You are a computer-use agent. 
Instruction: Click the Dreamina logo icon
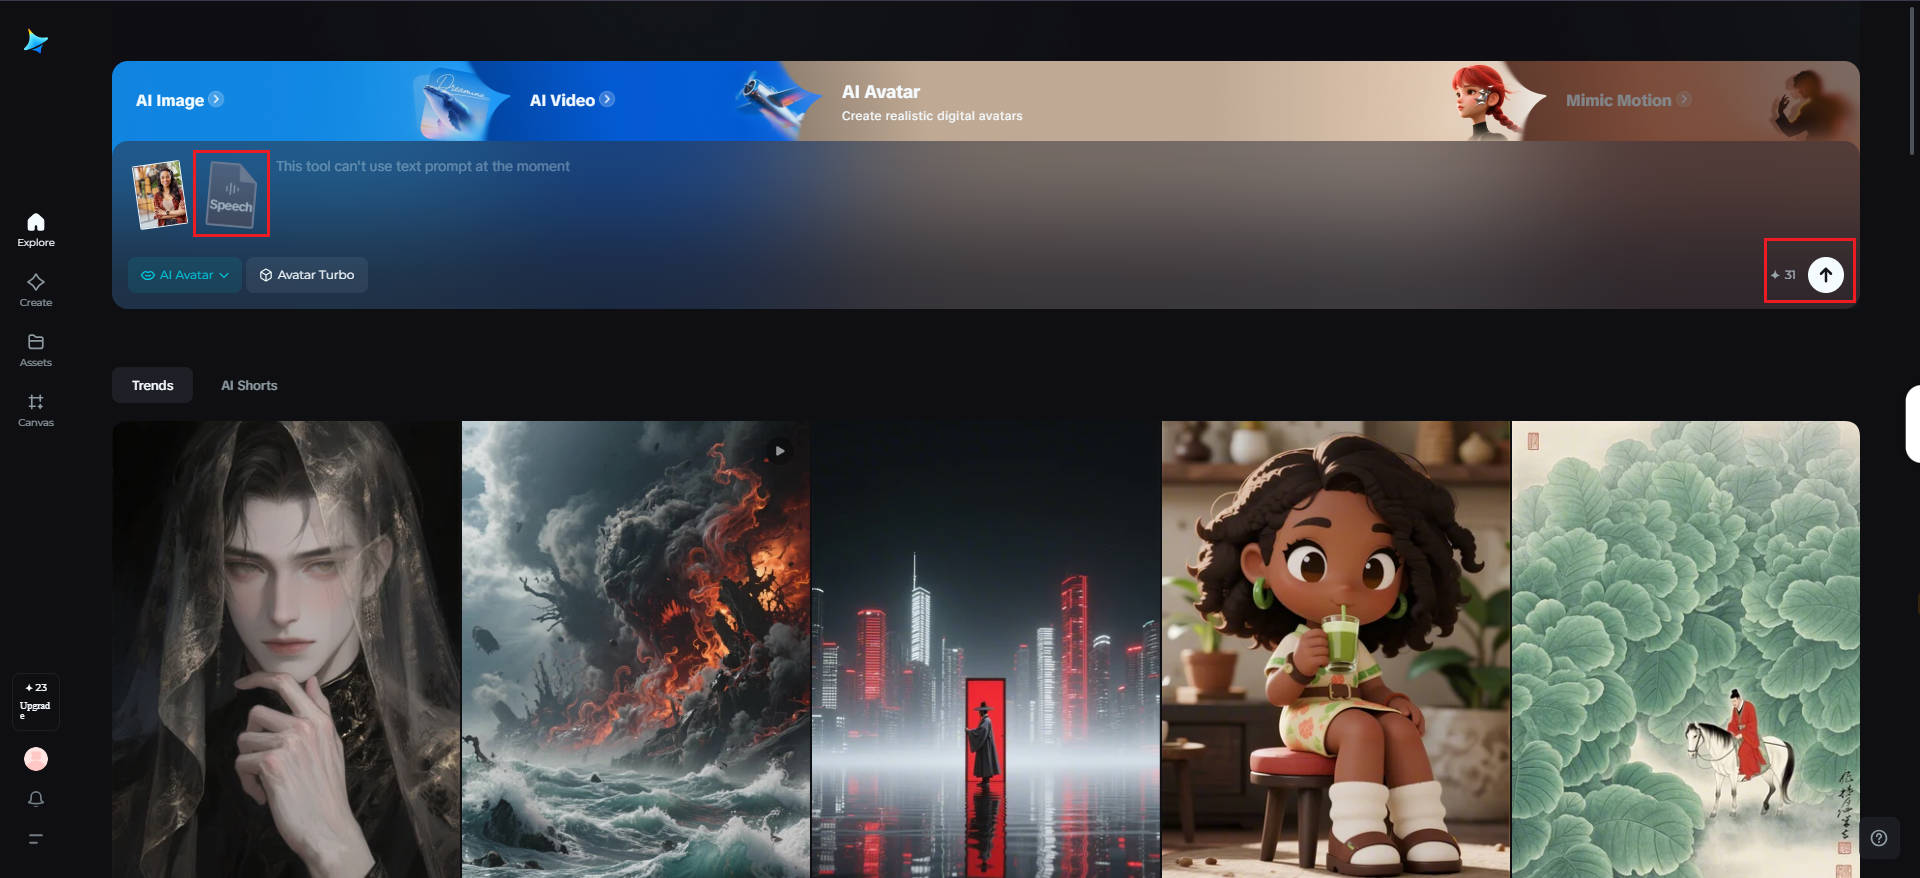click(36, 41)
